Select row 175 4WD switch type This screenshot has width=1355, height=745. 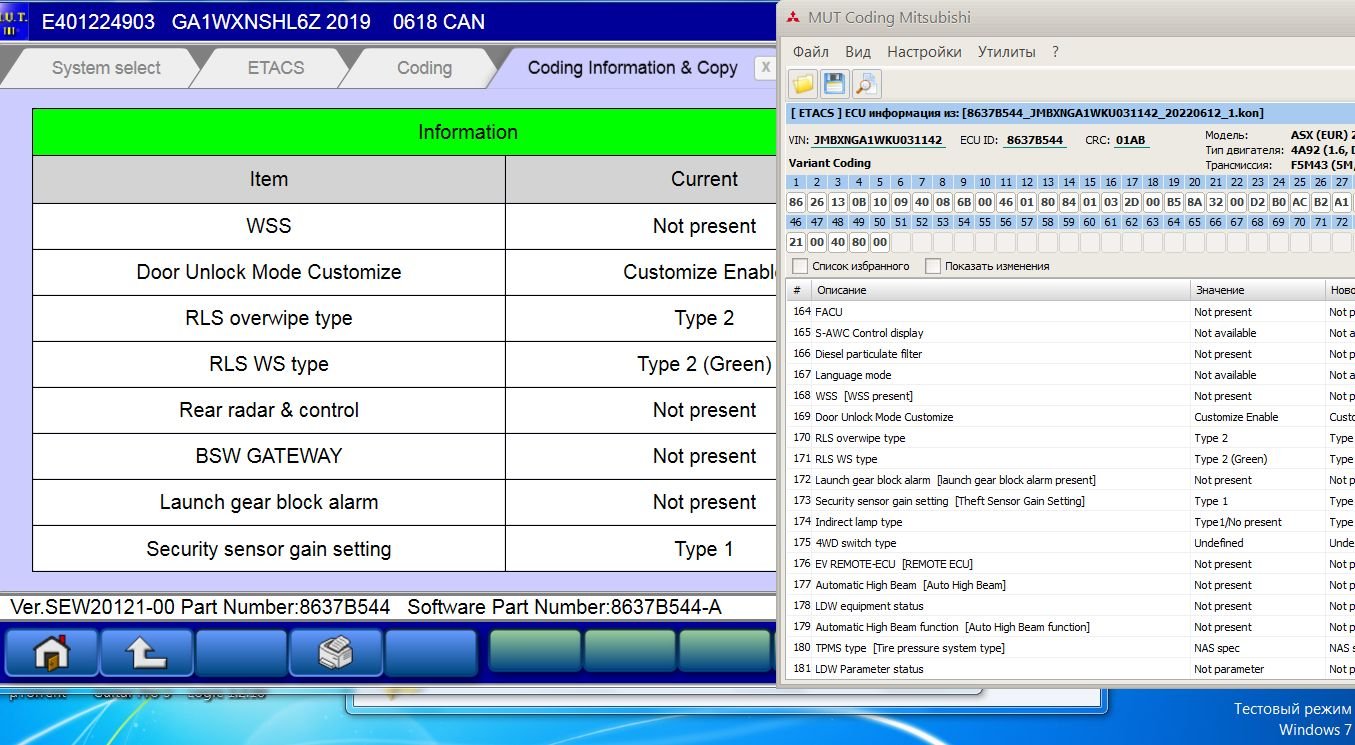[x=1071, y=543]
